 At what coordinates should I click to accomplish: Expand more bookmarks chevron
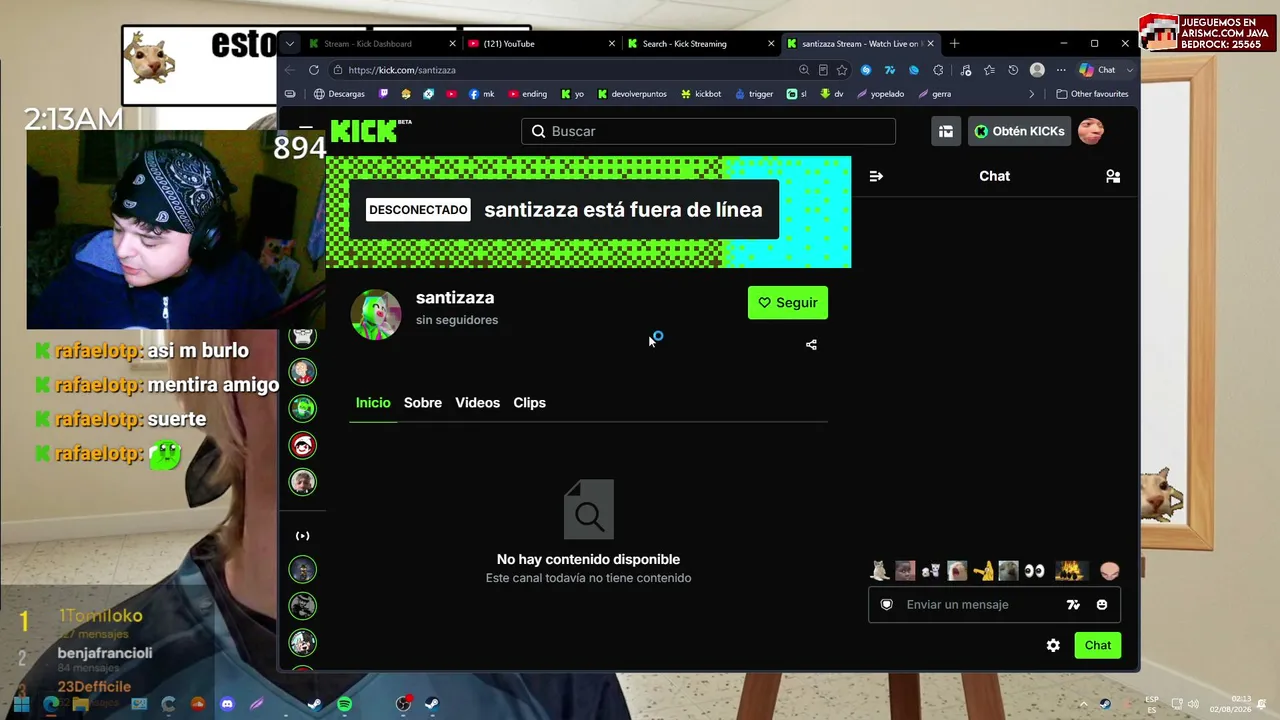(x=1032, y=94)
